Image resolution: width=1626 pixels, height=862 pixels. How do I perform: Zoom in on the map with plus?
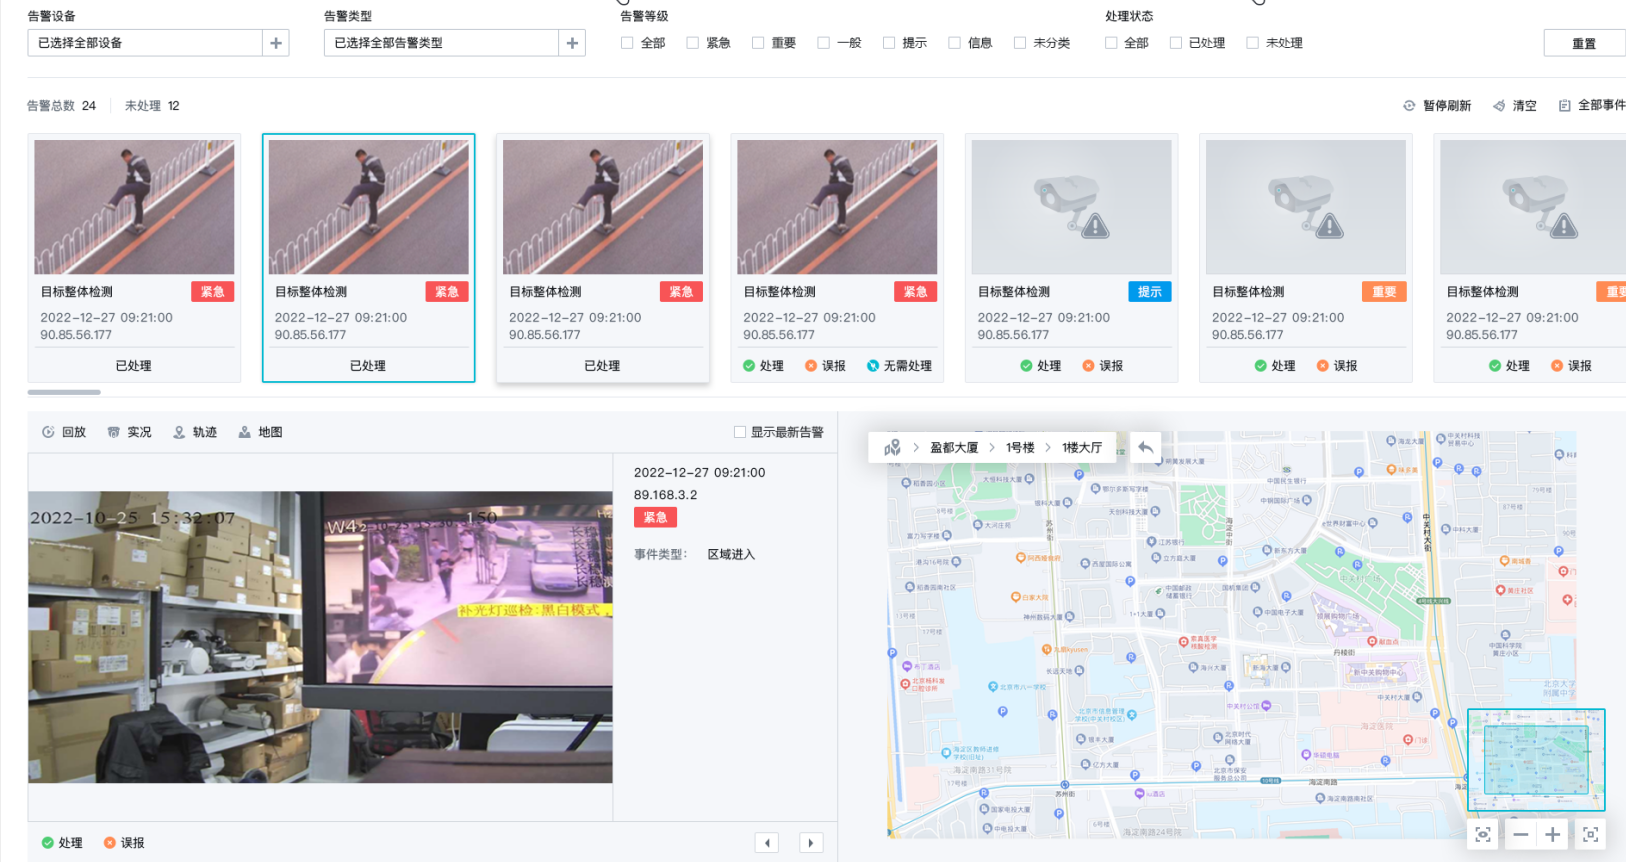pos(1552,834)
